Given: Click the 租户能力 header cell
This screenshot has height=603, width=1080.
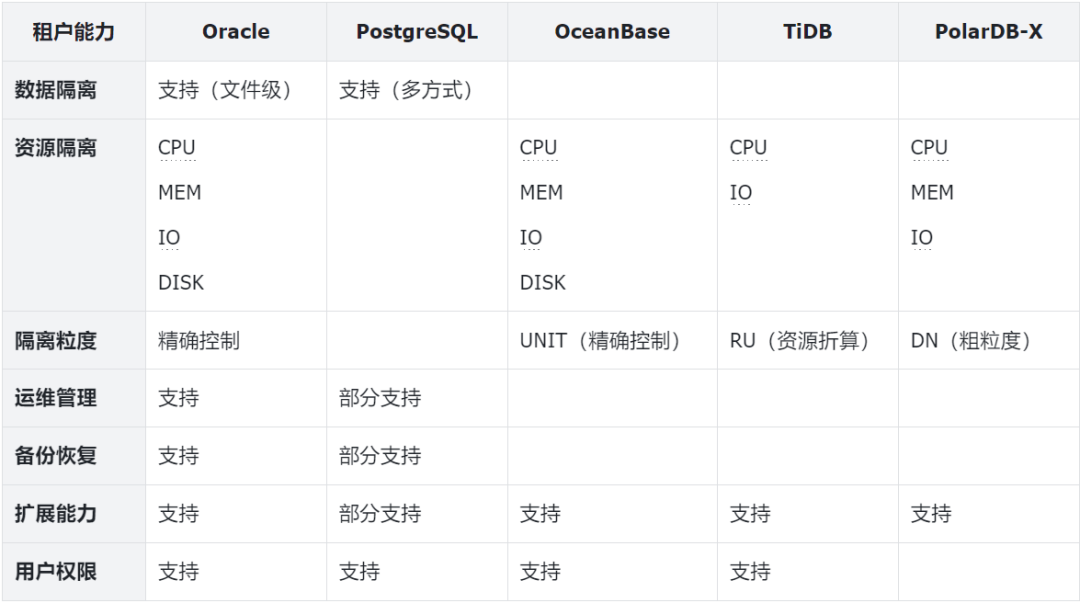Looking at the screenshot, I should 73,31.
